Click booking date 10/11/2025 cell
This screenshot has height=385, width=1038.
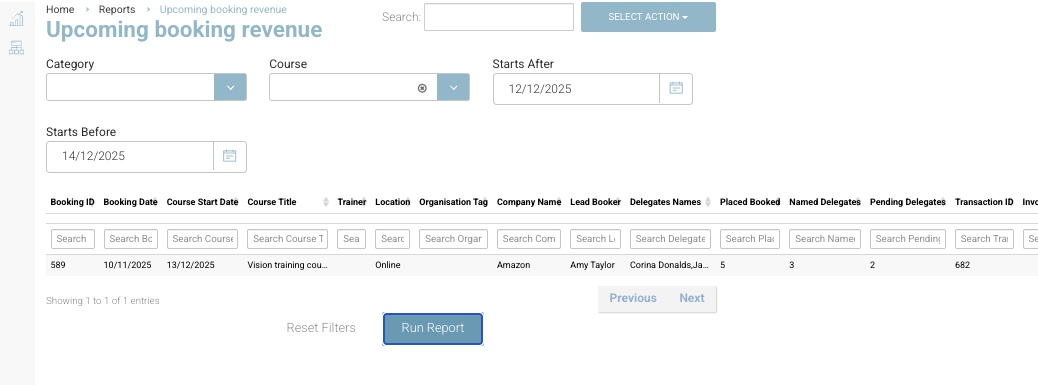coord(128,265)
